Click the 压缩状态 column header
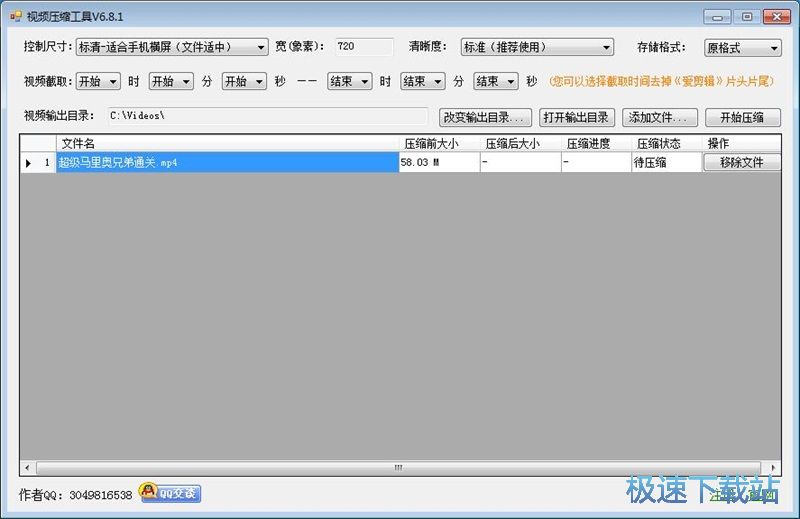The image size is (800, 519). [667, 143]
